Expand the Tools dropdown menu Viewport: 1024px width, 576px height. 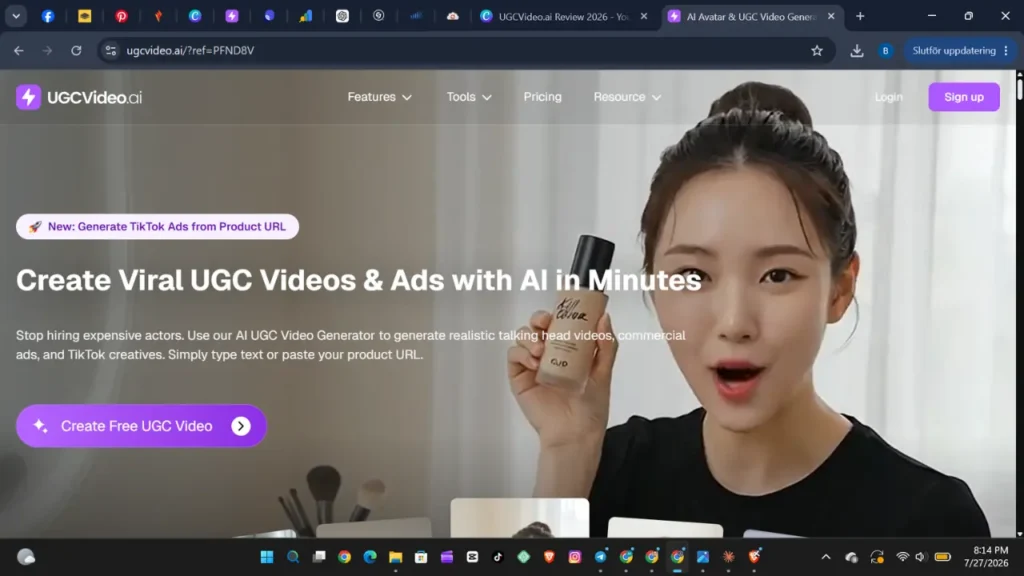tap(469, 97)
